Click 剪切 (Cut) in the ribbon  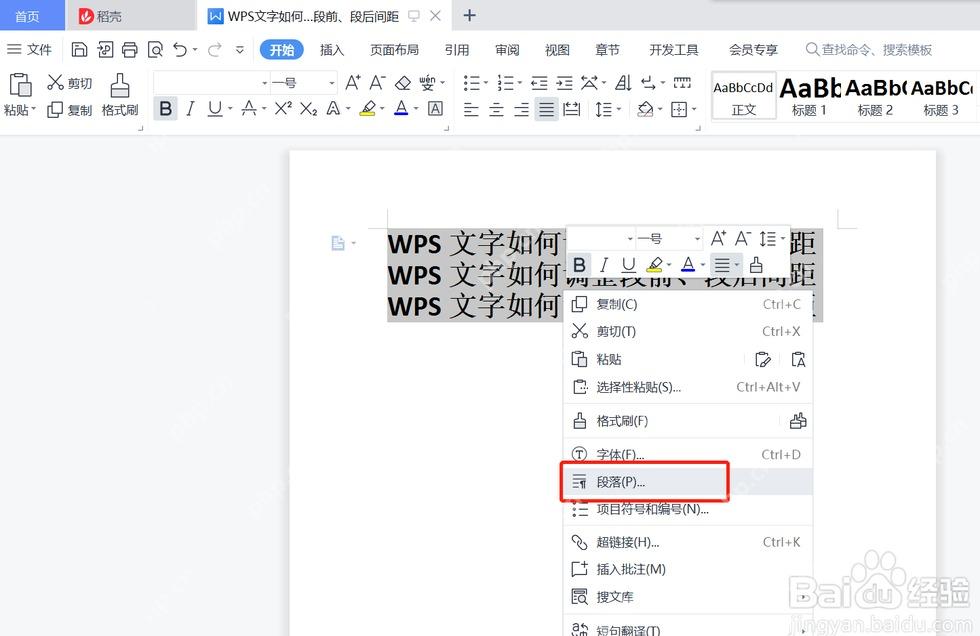(x=69, y=83)
